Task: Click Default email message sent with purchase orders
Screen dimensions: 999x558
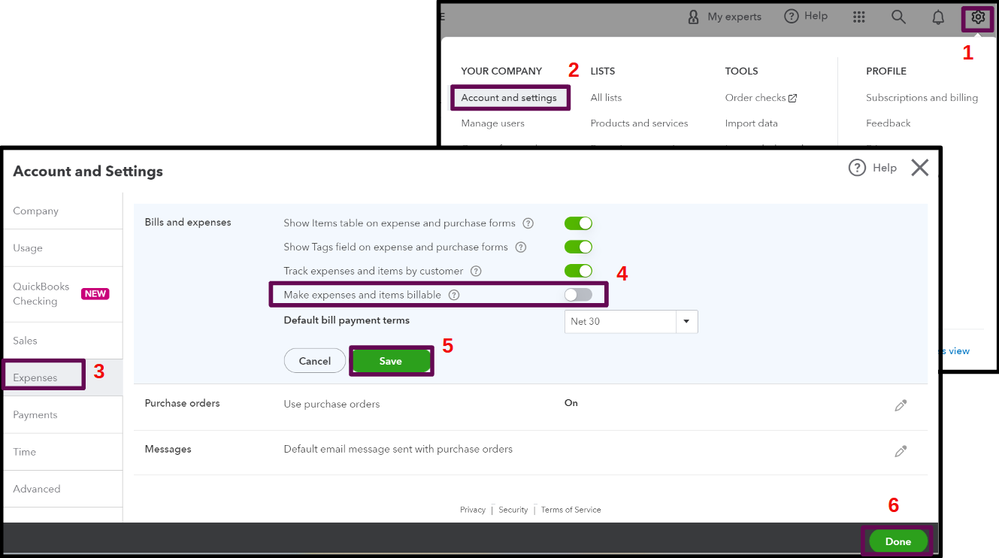Action: tap(398, 449)
